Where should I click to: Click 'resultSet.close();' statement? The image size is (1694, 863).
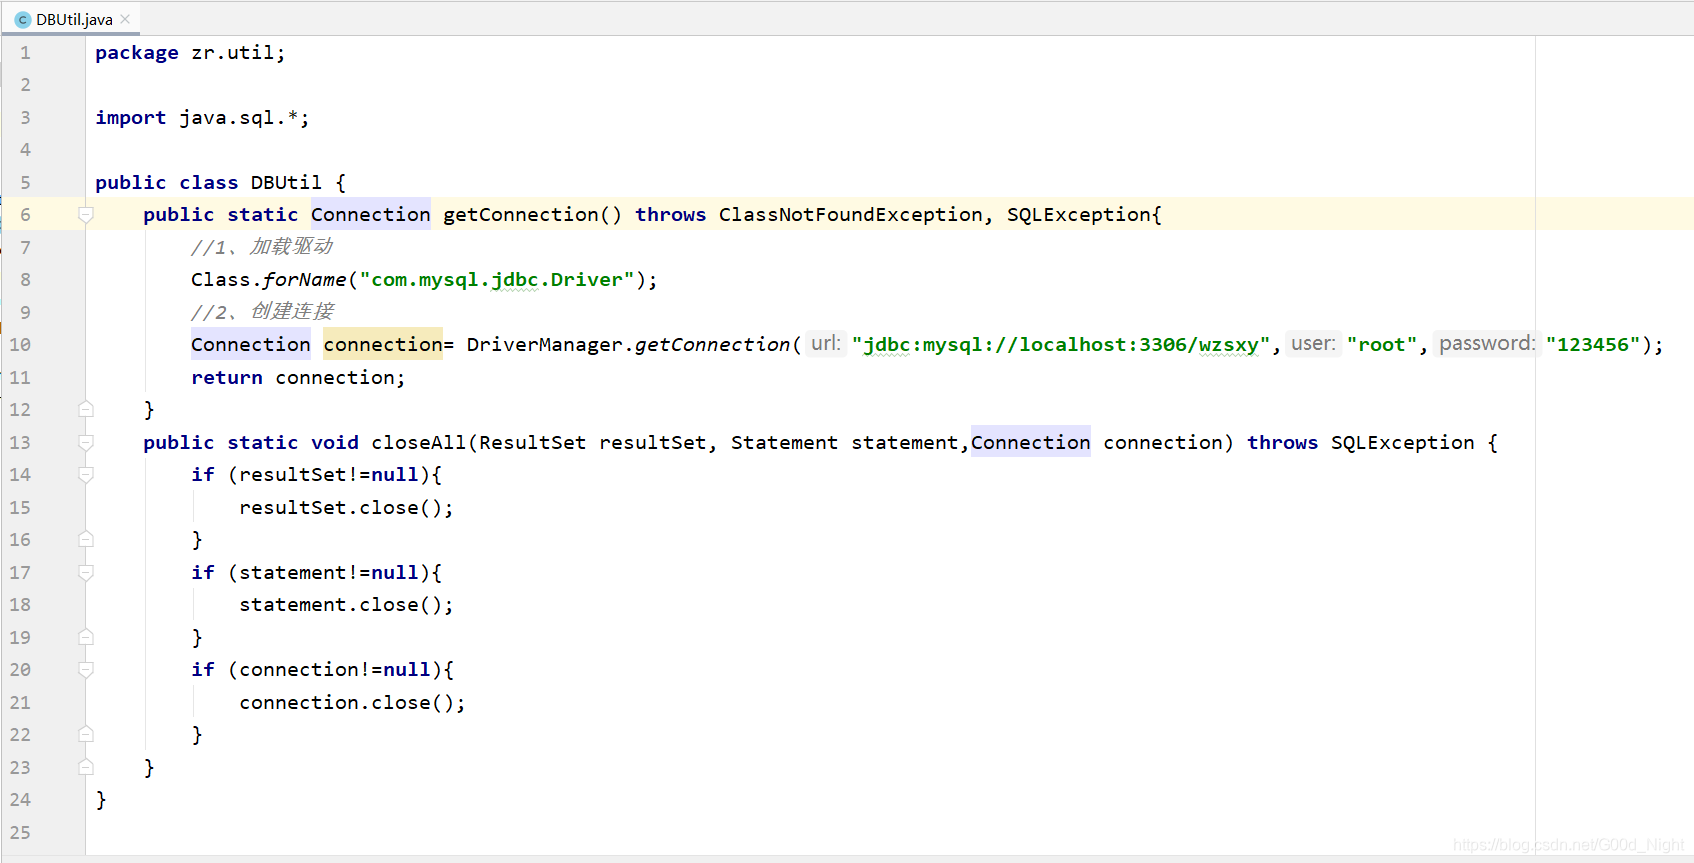pos(346,507)
